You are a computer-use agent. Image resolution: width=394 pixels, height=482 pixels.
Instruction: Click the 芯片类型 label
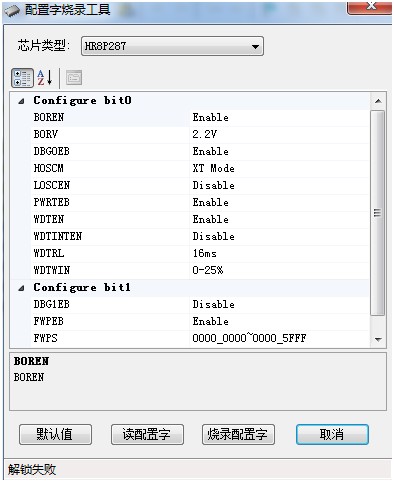click(x=44, y=46)
